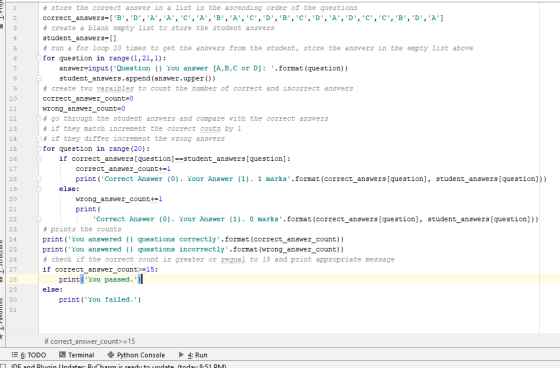Switch to the Python Console tab
560x368 pixels.
(x=136, y=355)
